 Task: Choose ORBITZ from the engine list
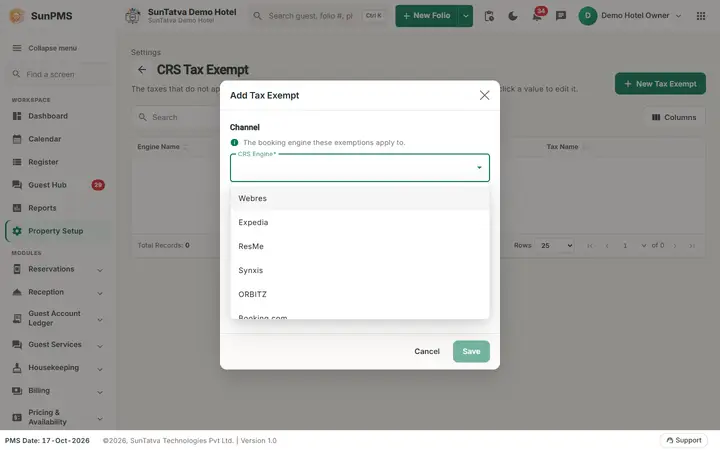(360, 294)
